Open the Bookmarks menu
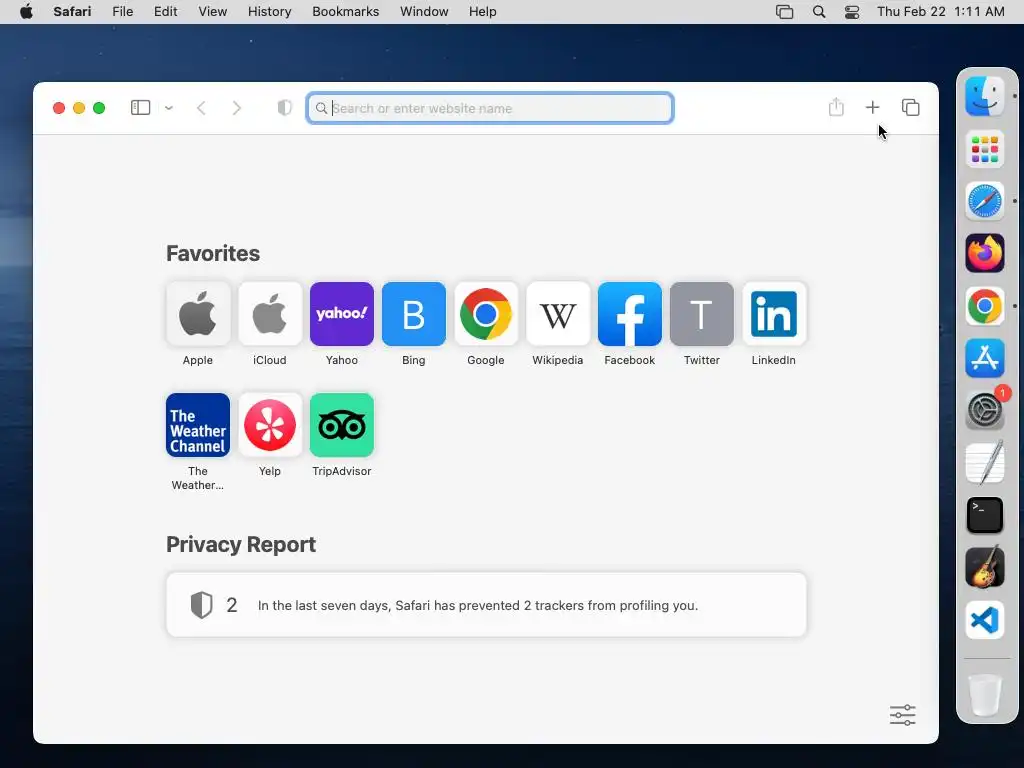The height and width of the screenshot is (768, 1024). 345,12
